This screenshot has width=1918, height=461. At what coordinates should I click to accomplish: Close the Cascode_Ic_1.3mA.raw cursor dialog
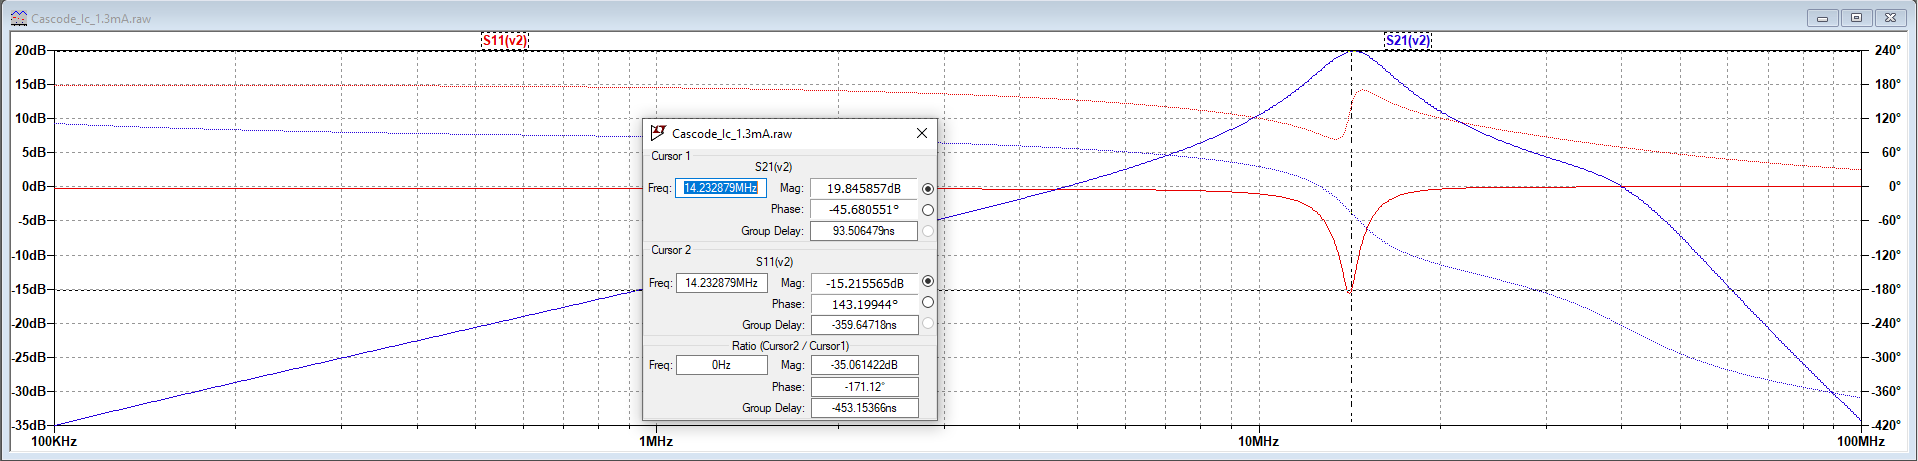pos(922,133)
